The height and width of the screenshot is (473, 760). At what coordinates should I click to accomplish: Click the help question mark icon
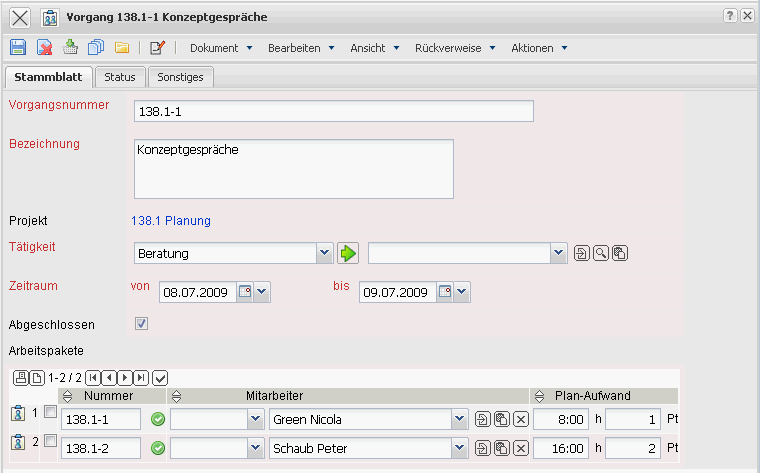tap(730, 16)
